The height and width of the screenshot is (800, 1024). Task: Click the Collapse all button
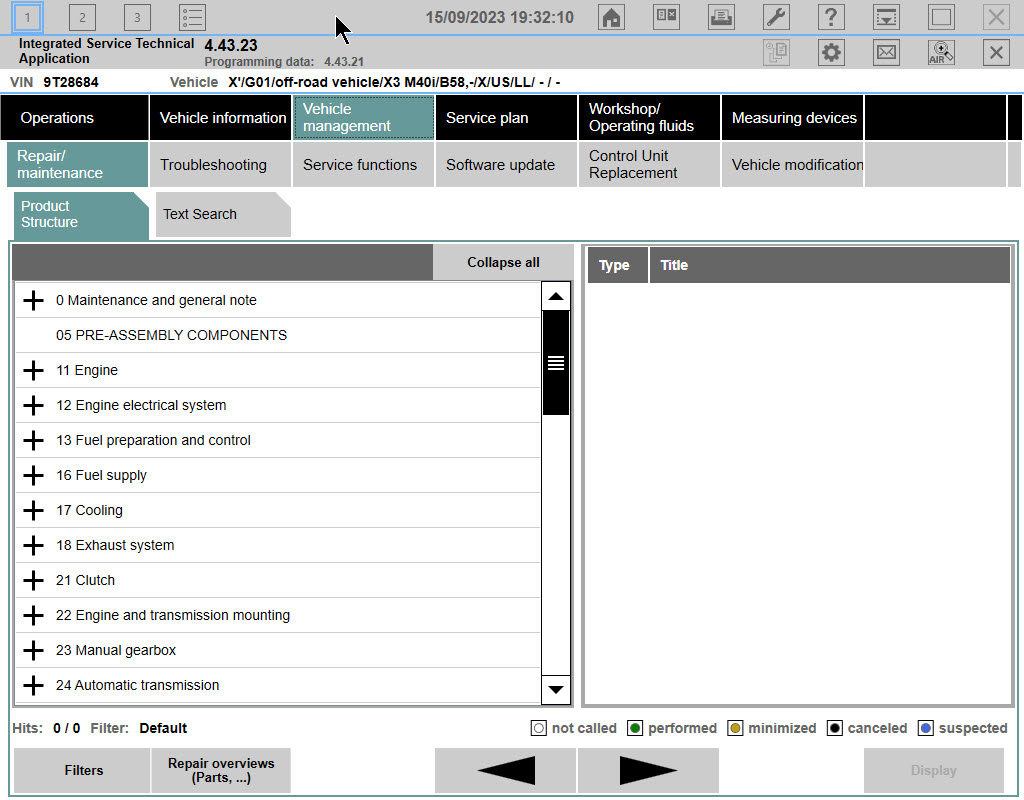point(503,263)
